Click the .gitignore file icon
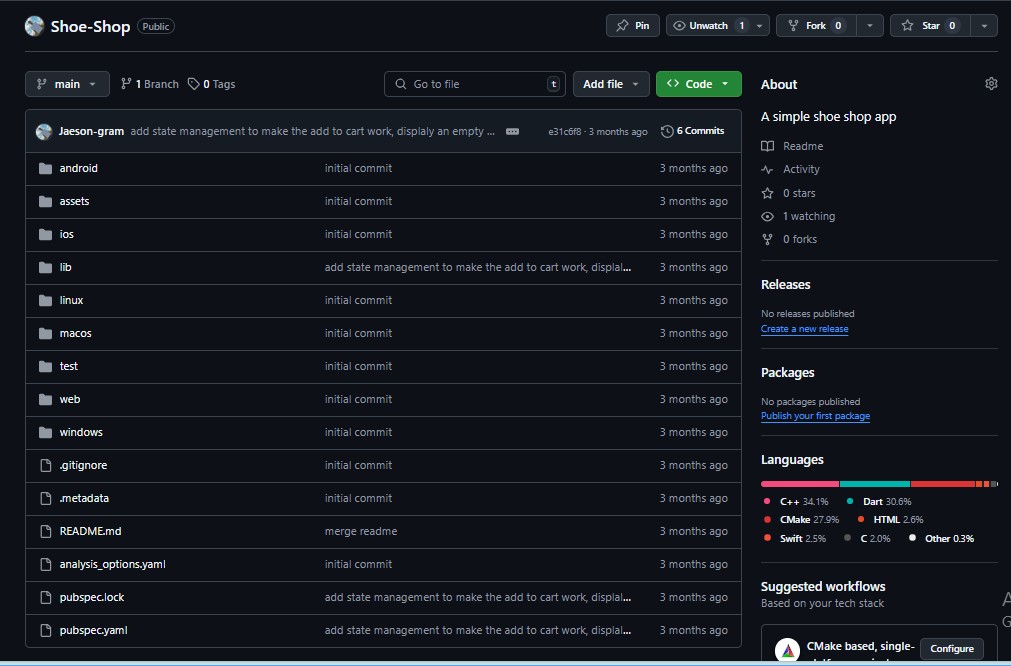 click(x=45, y=465)
